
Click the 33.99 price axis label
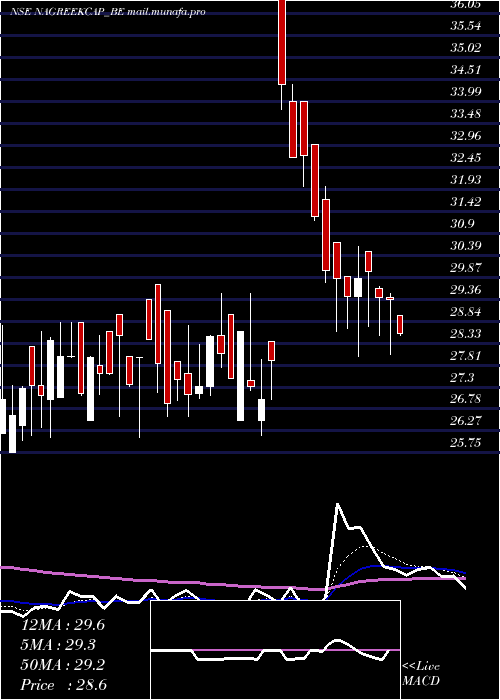click(x=465, y=92)
